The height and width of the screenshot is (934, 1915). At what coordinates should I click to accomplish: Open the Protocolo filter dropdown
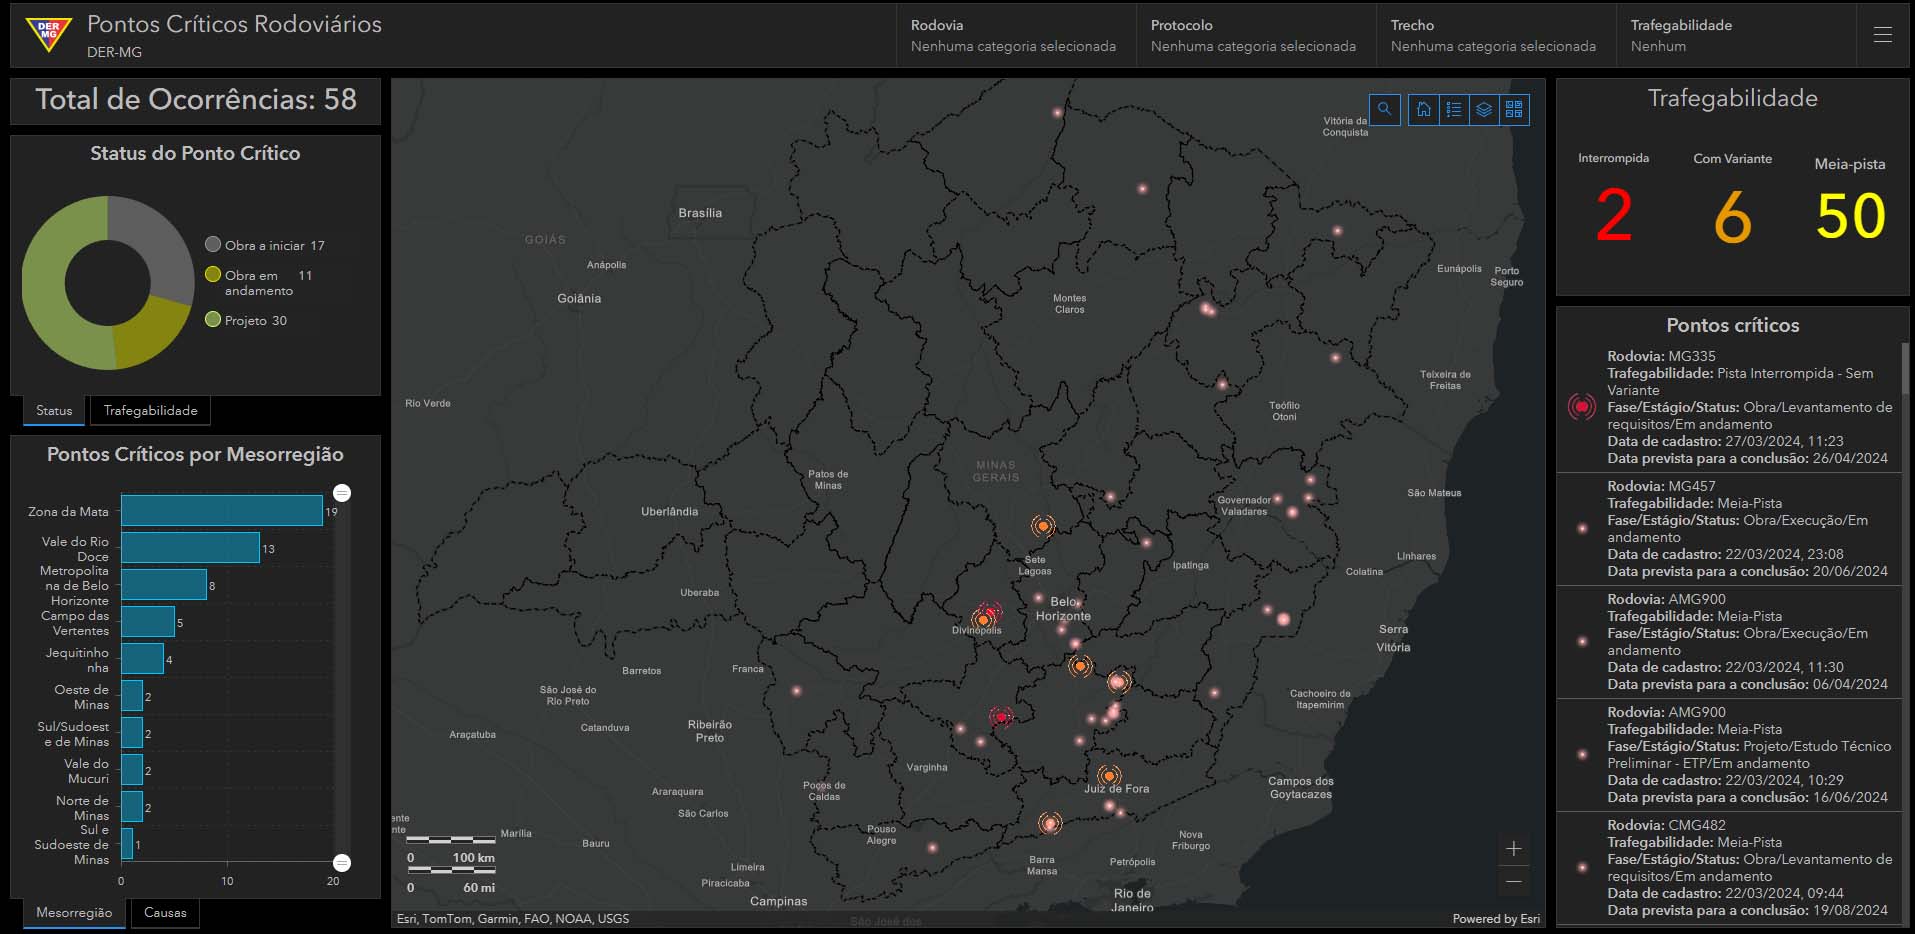(1255, 35)
